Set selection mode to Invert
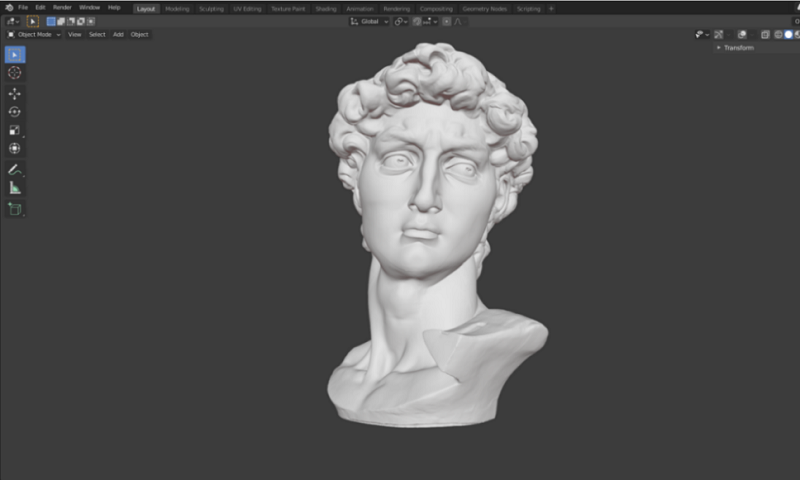Image resolution: width=800 pixels, height=480 pixels. 81,21
